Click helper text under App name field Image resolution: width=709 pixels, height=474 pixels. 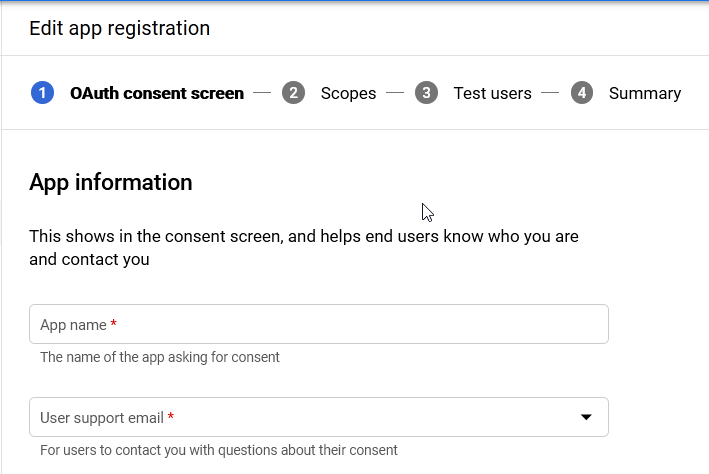pos(159,357)
